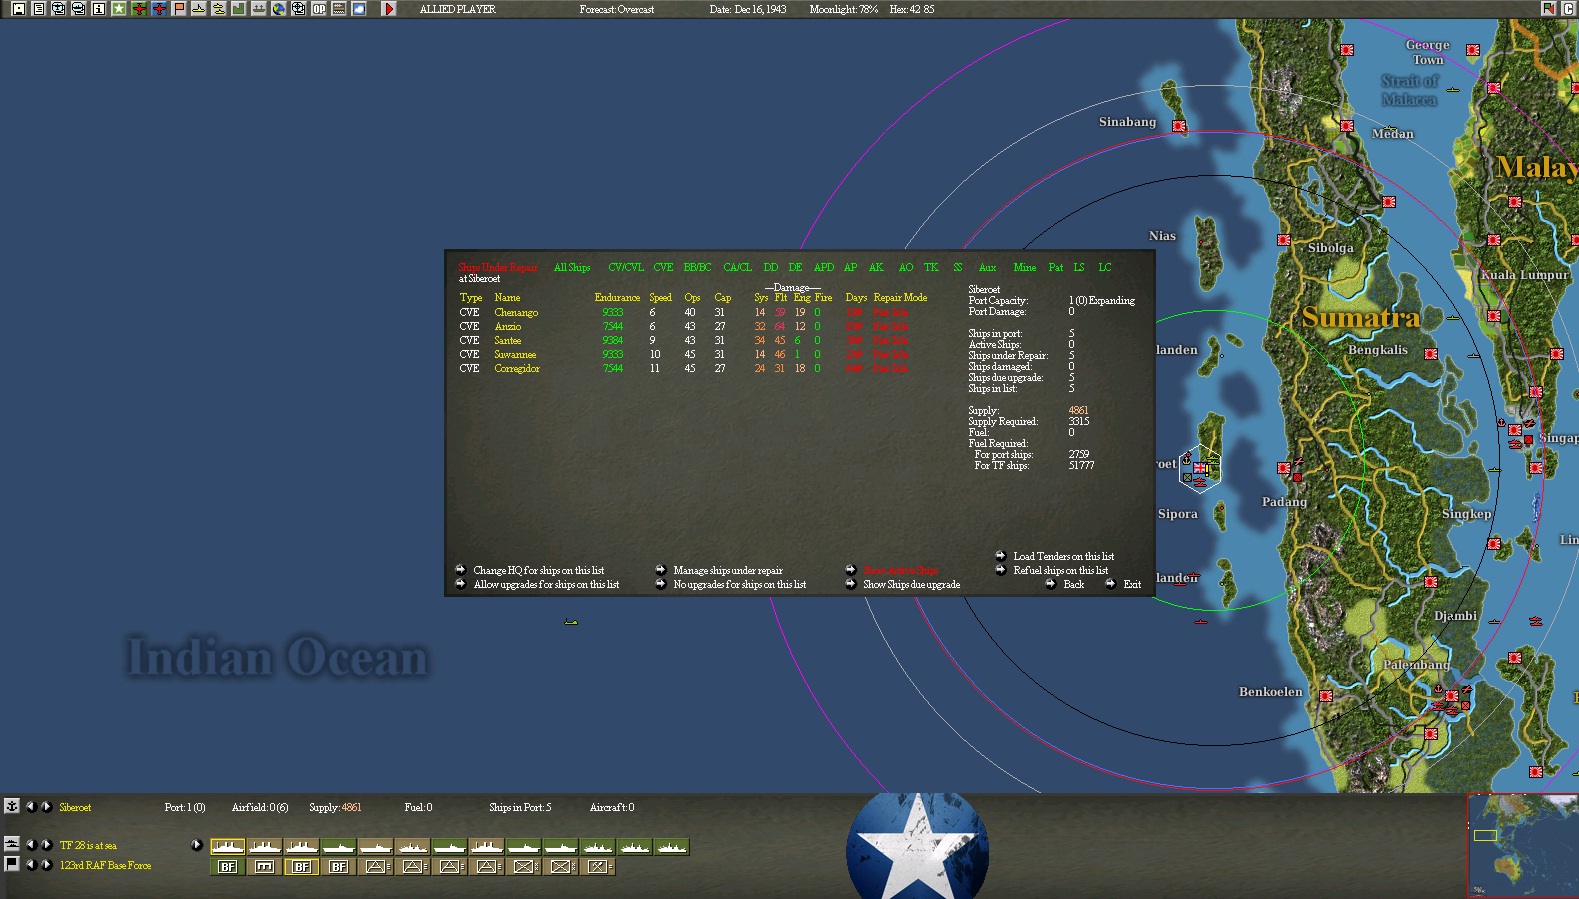Image resolution: width=1579 pixels, height=899 pixels.
Task: Click the Siberoet base name in bottom bar
Action: point(75,807)
